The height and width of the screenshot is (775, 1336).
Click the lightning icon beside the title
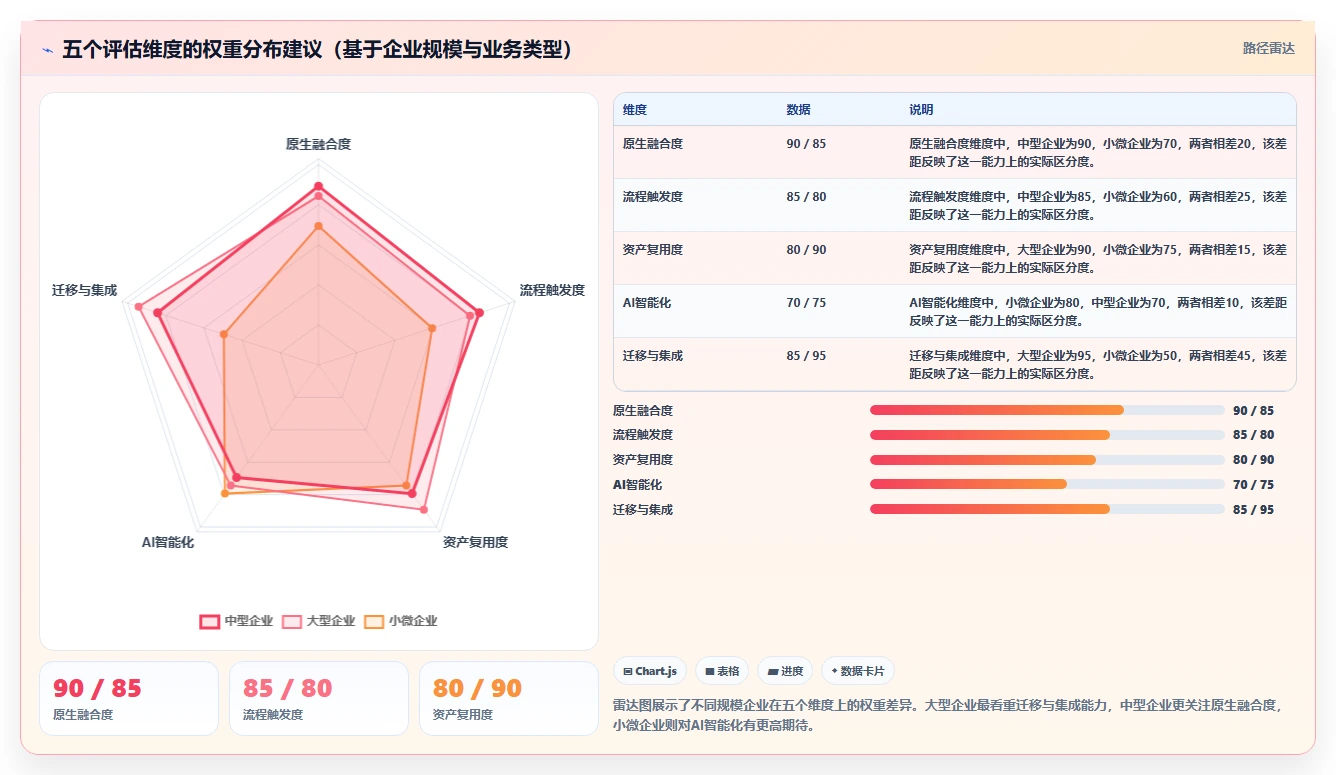tap(47, 50)
